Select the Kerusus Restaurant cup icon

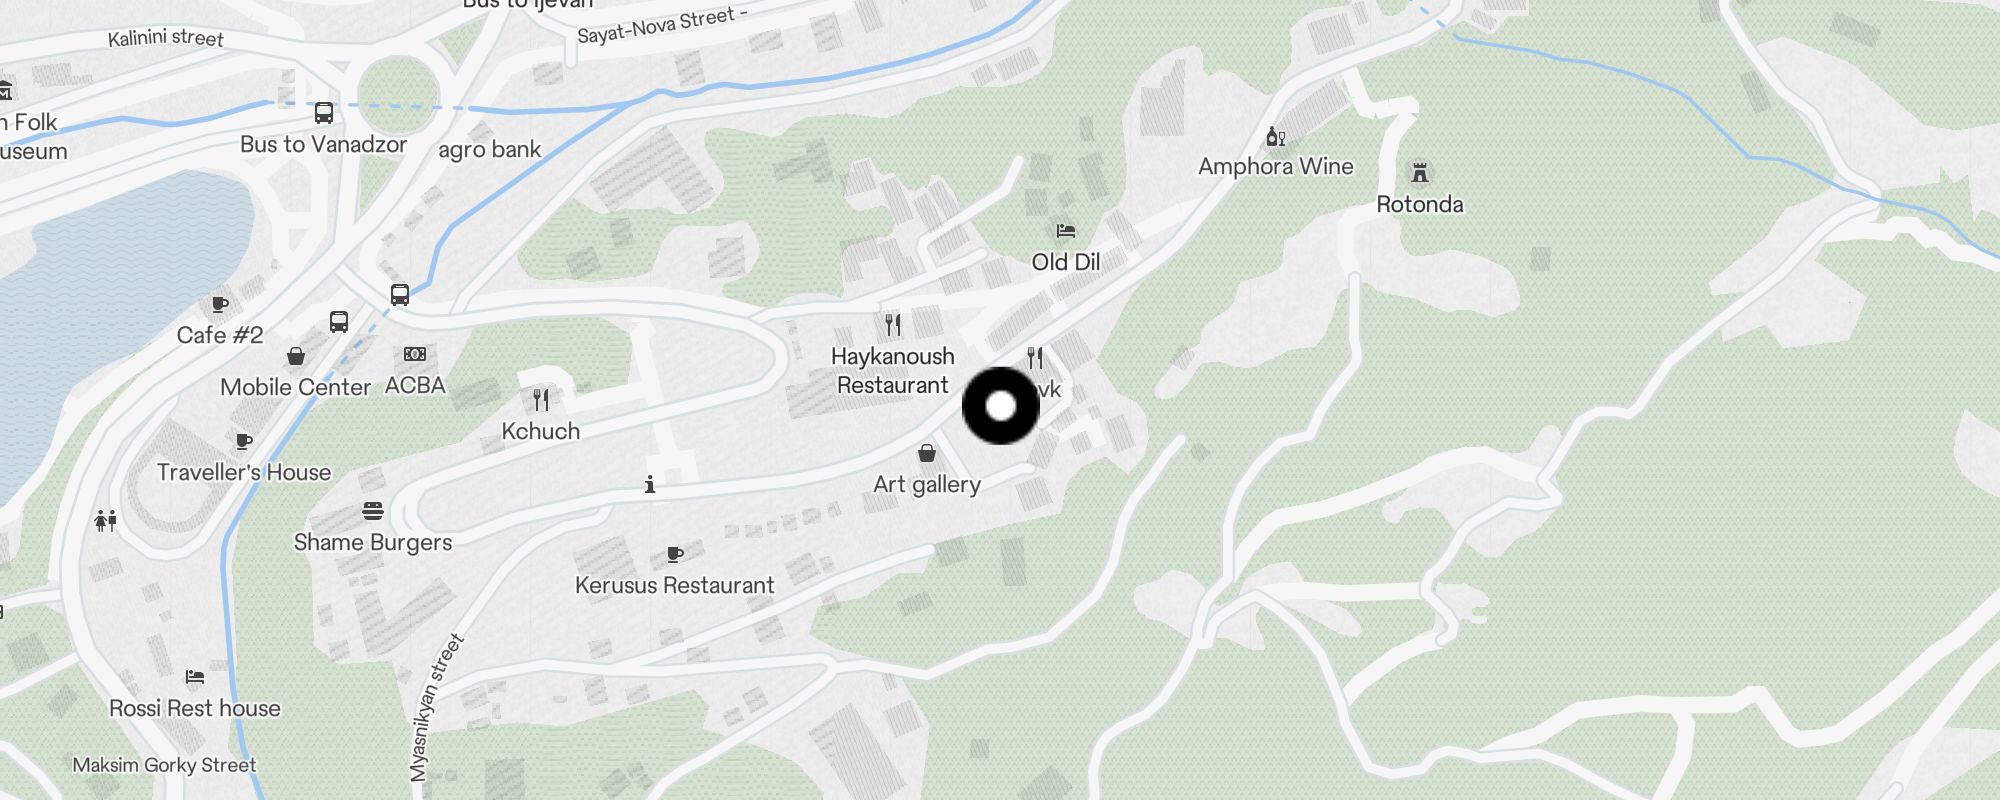tap(675, 554)
